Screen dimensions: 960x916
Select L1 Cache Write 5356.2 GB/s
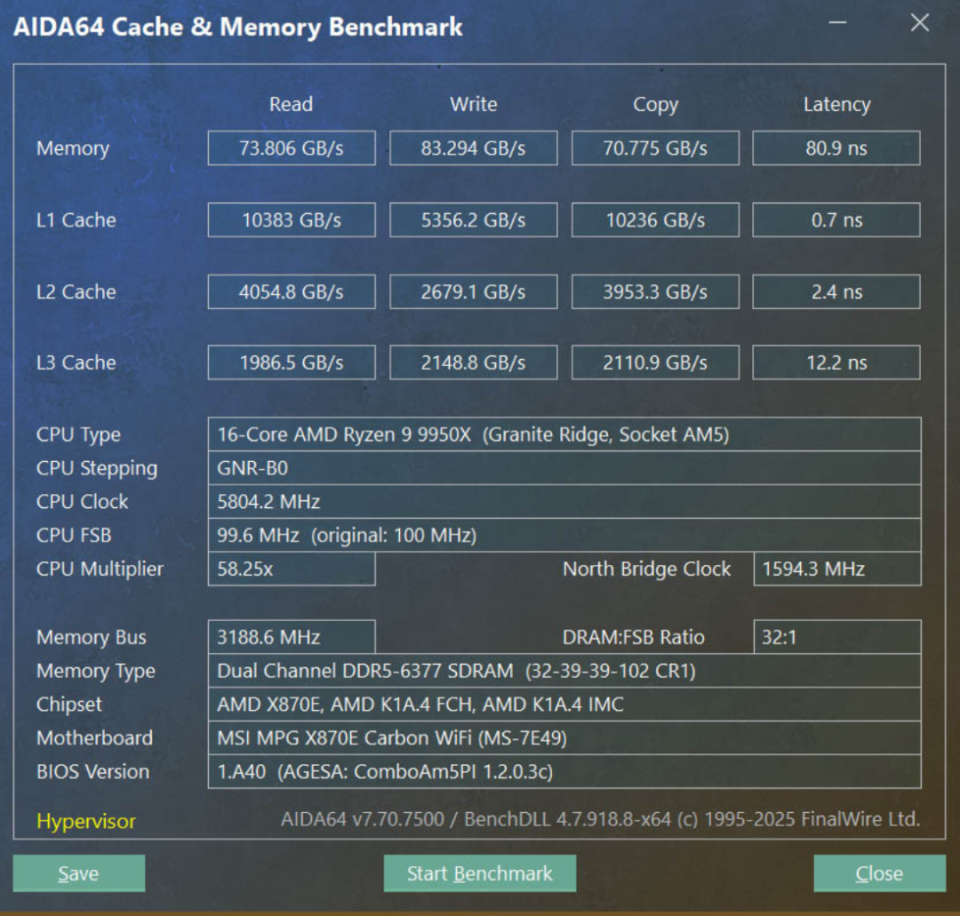(x=473, y=220)
